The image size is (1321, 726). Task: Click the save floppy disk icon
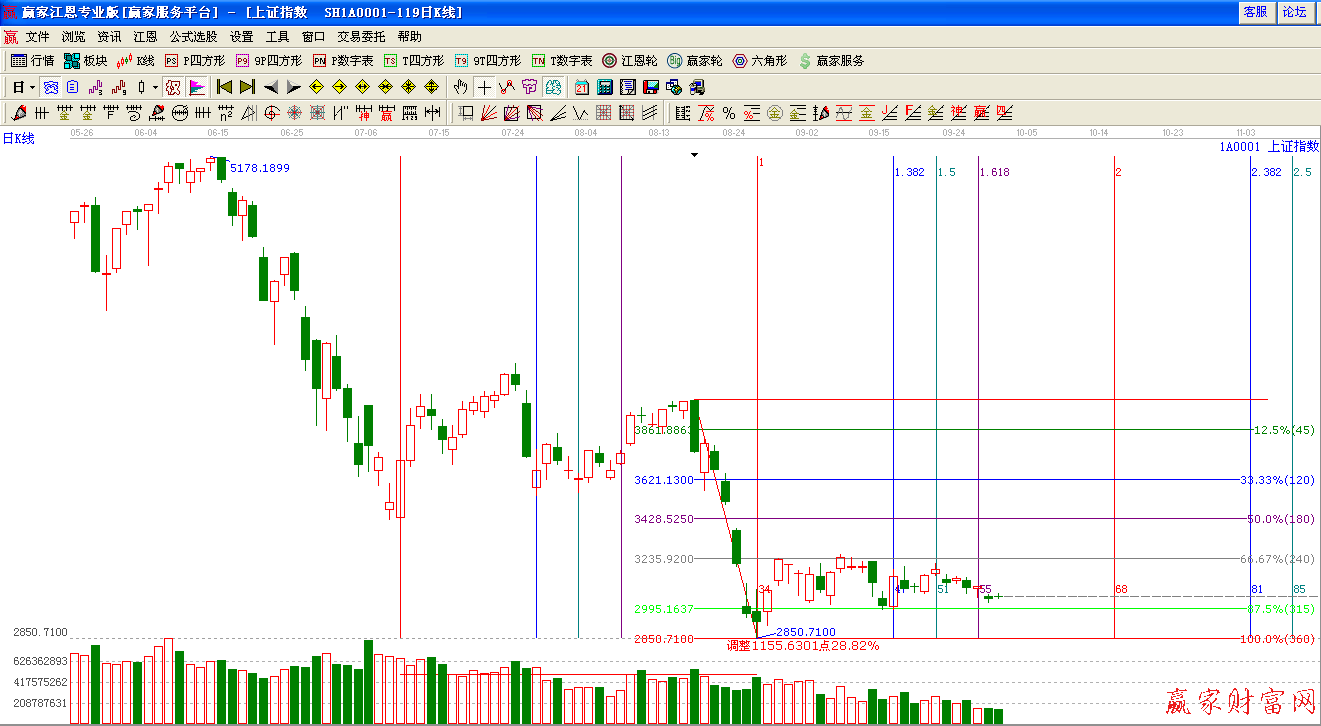(651, 87)
